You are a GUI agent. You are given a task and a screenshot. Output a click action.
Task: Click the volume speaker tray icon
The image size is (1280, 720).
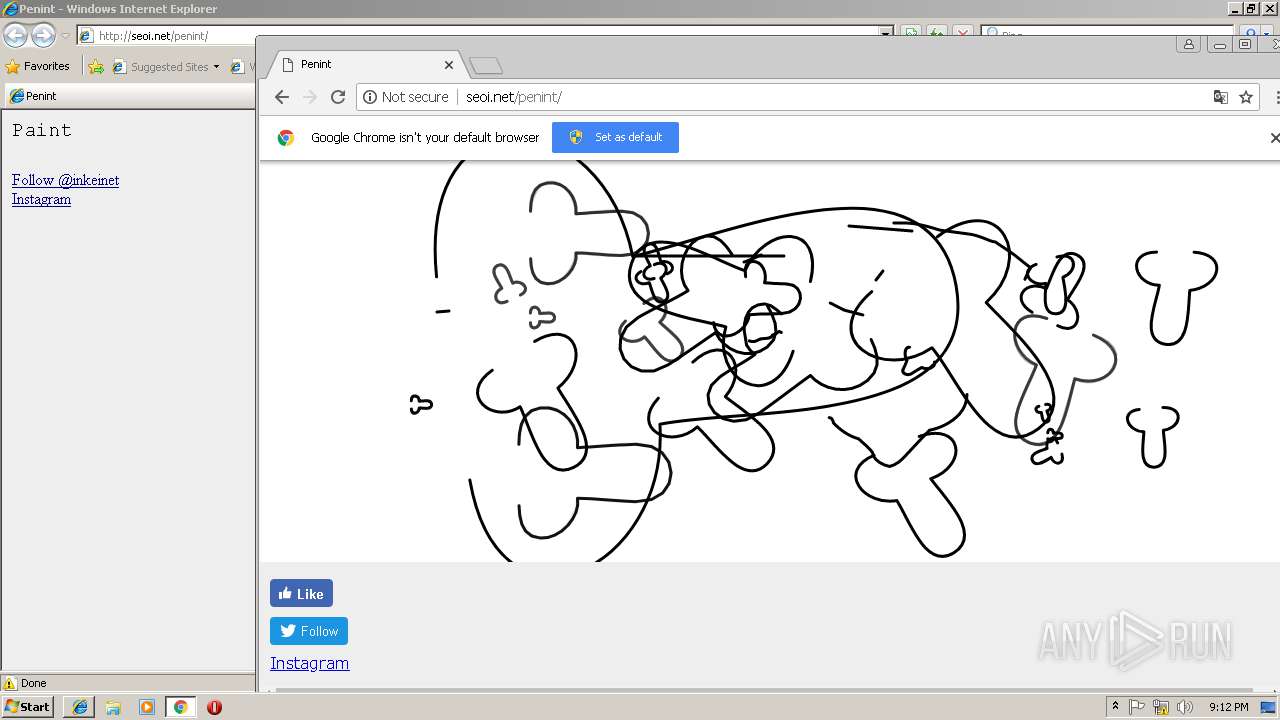point(1185,707)
